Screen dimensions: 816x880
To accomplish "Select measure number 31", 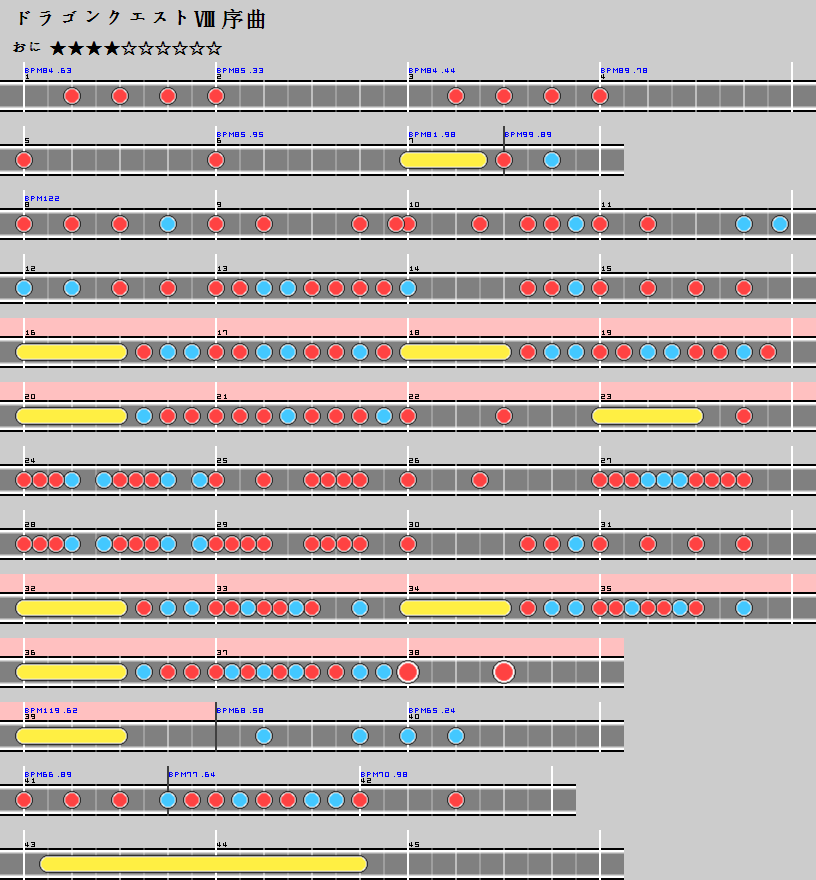I will click(606, 525).
